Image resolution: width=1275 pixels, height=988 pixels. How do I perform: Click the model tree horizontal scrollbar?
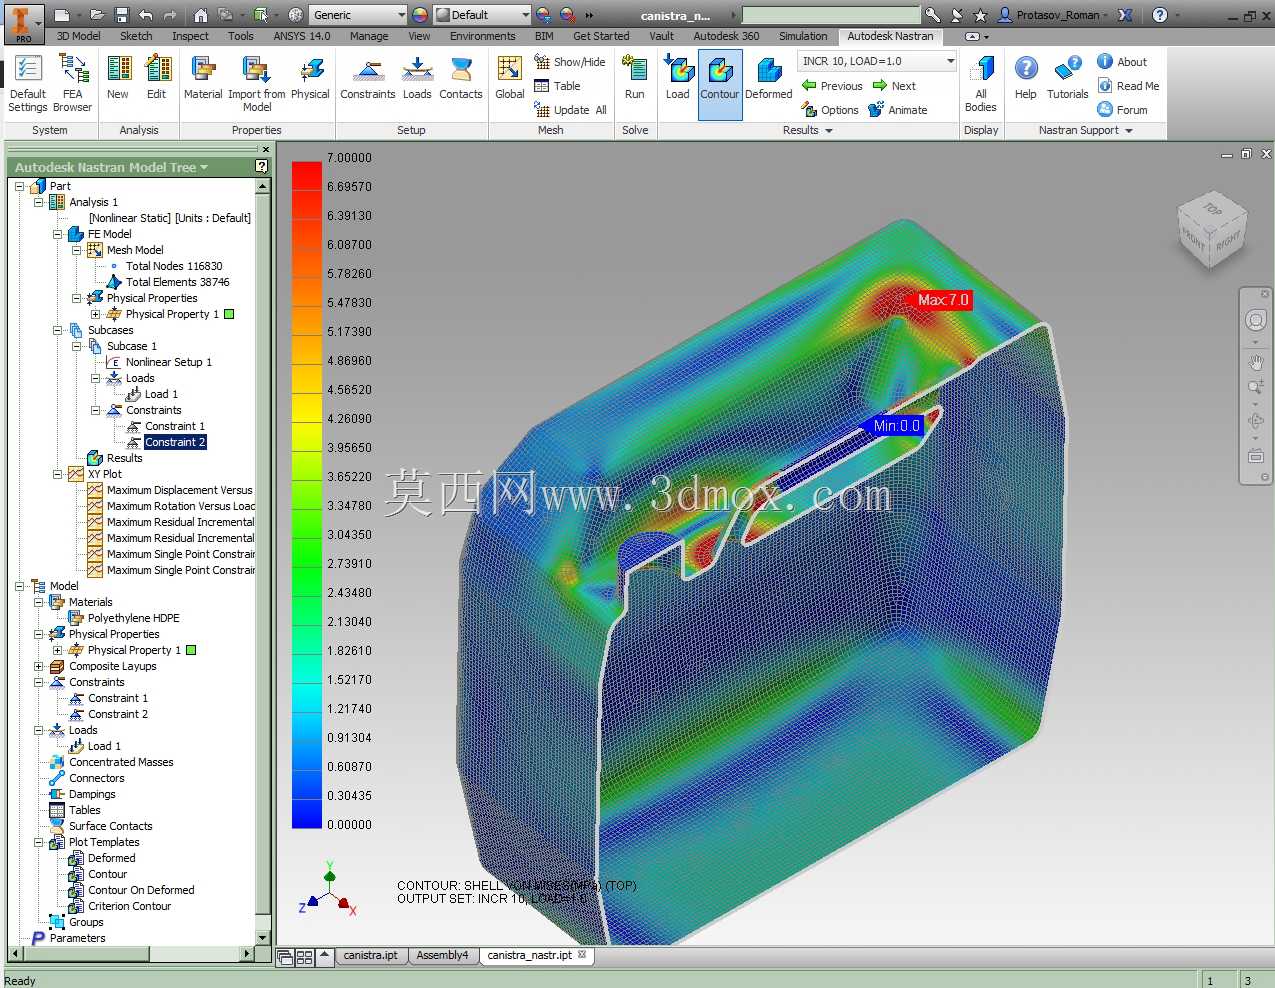point(131,954)
